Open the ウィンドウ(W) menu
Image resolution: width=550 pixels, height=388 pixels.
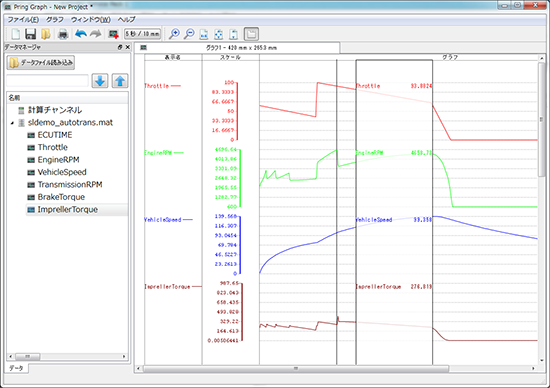[90, 19]
